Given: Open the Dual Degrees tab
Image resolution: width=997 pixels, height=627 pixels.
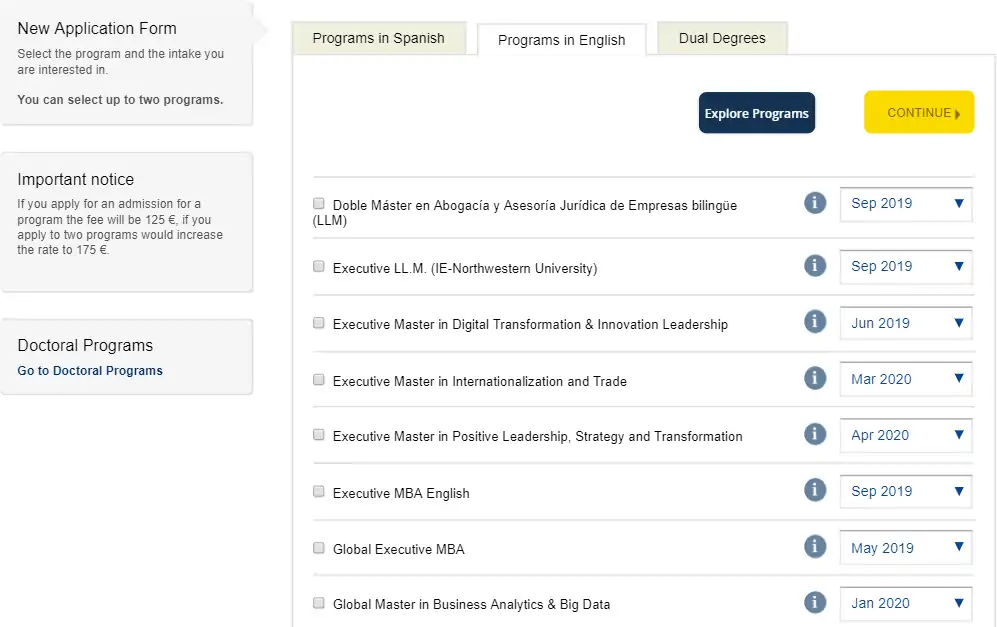Looking at the screenshot, I should pos(722,37).
